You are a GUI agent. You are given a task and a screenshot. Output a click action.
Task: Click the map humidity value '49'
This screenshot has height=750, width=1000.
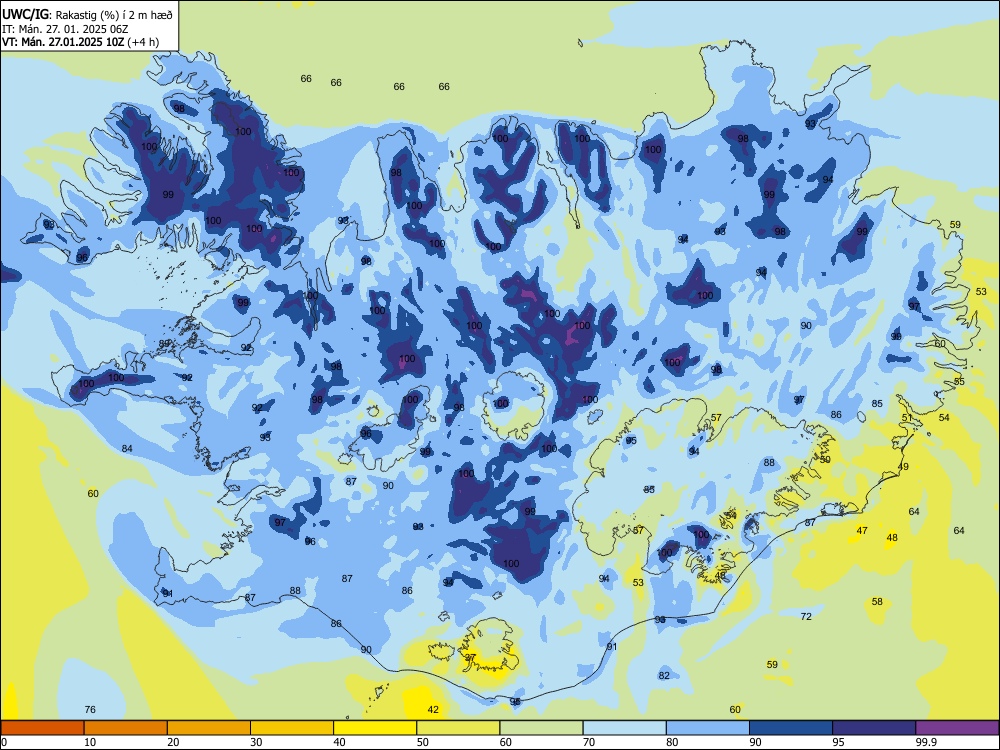click(x=902, y=466)
